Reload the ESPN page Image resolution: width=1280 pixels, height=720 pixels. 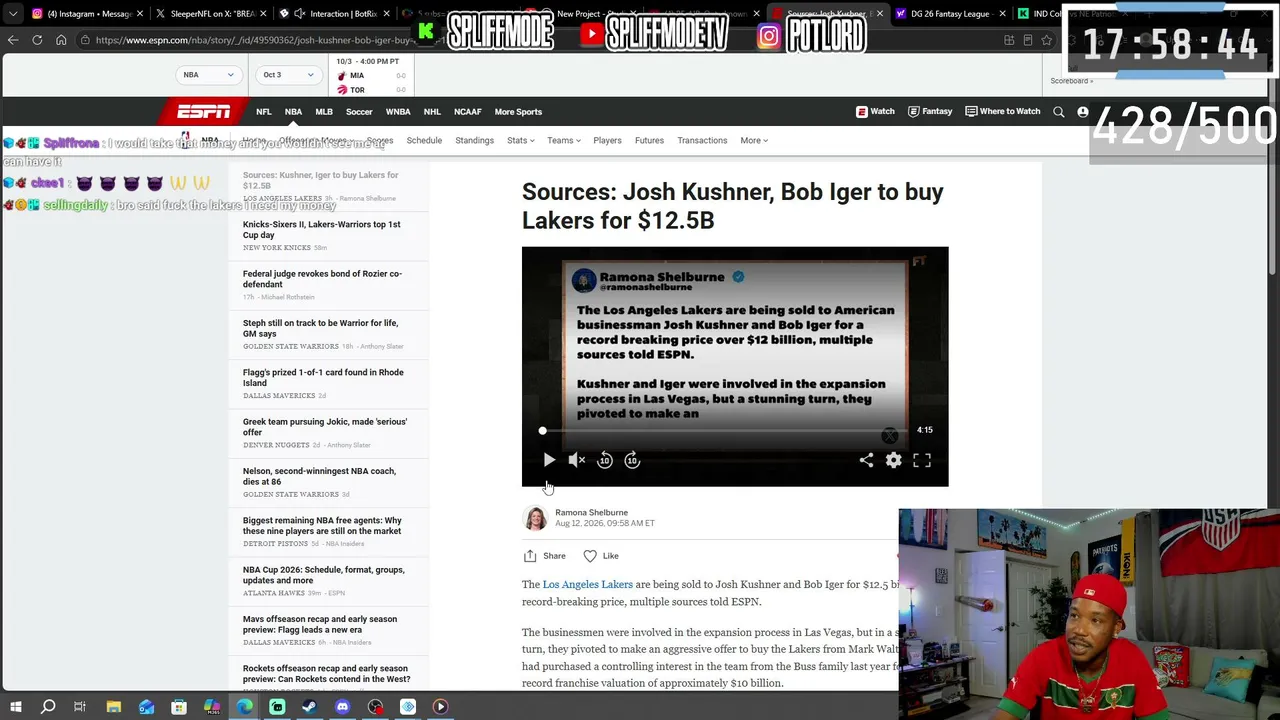[37, 40]
